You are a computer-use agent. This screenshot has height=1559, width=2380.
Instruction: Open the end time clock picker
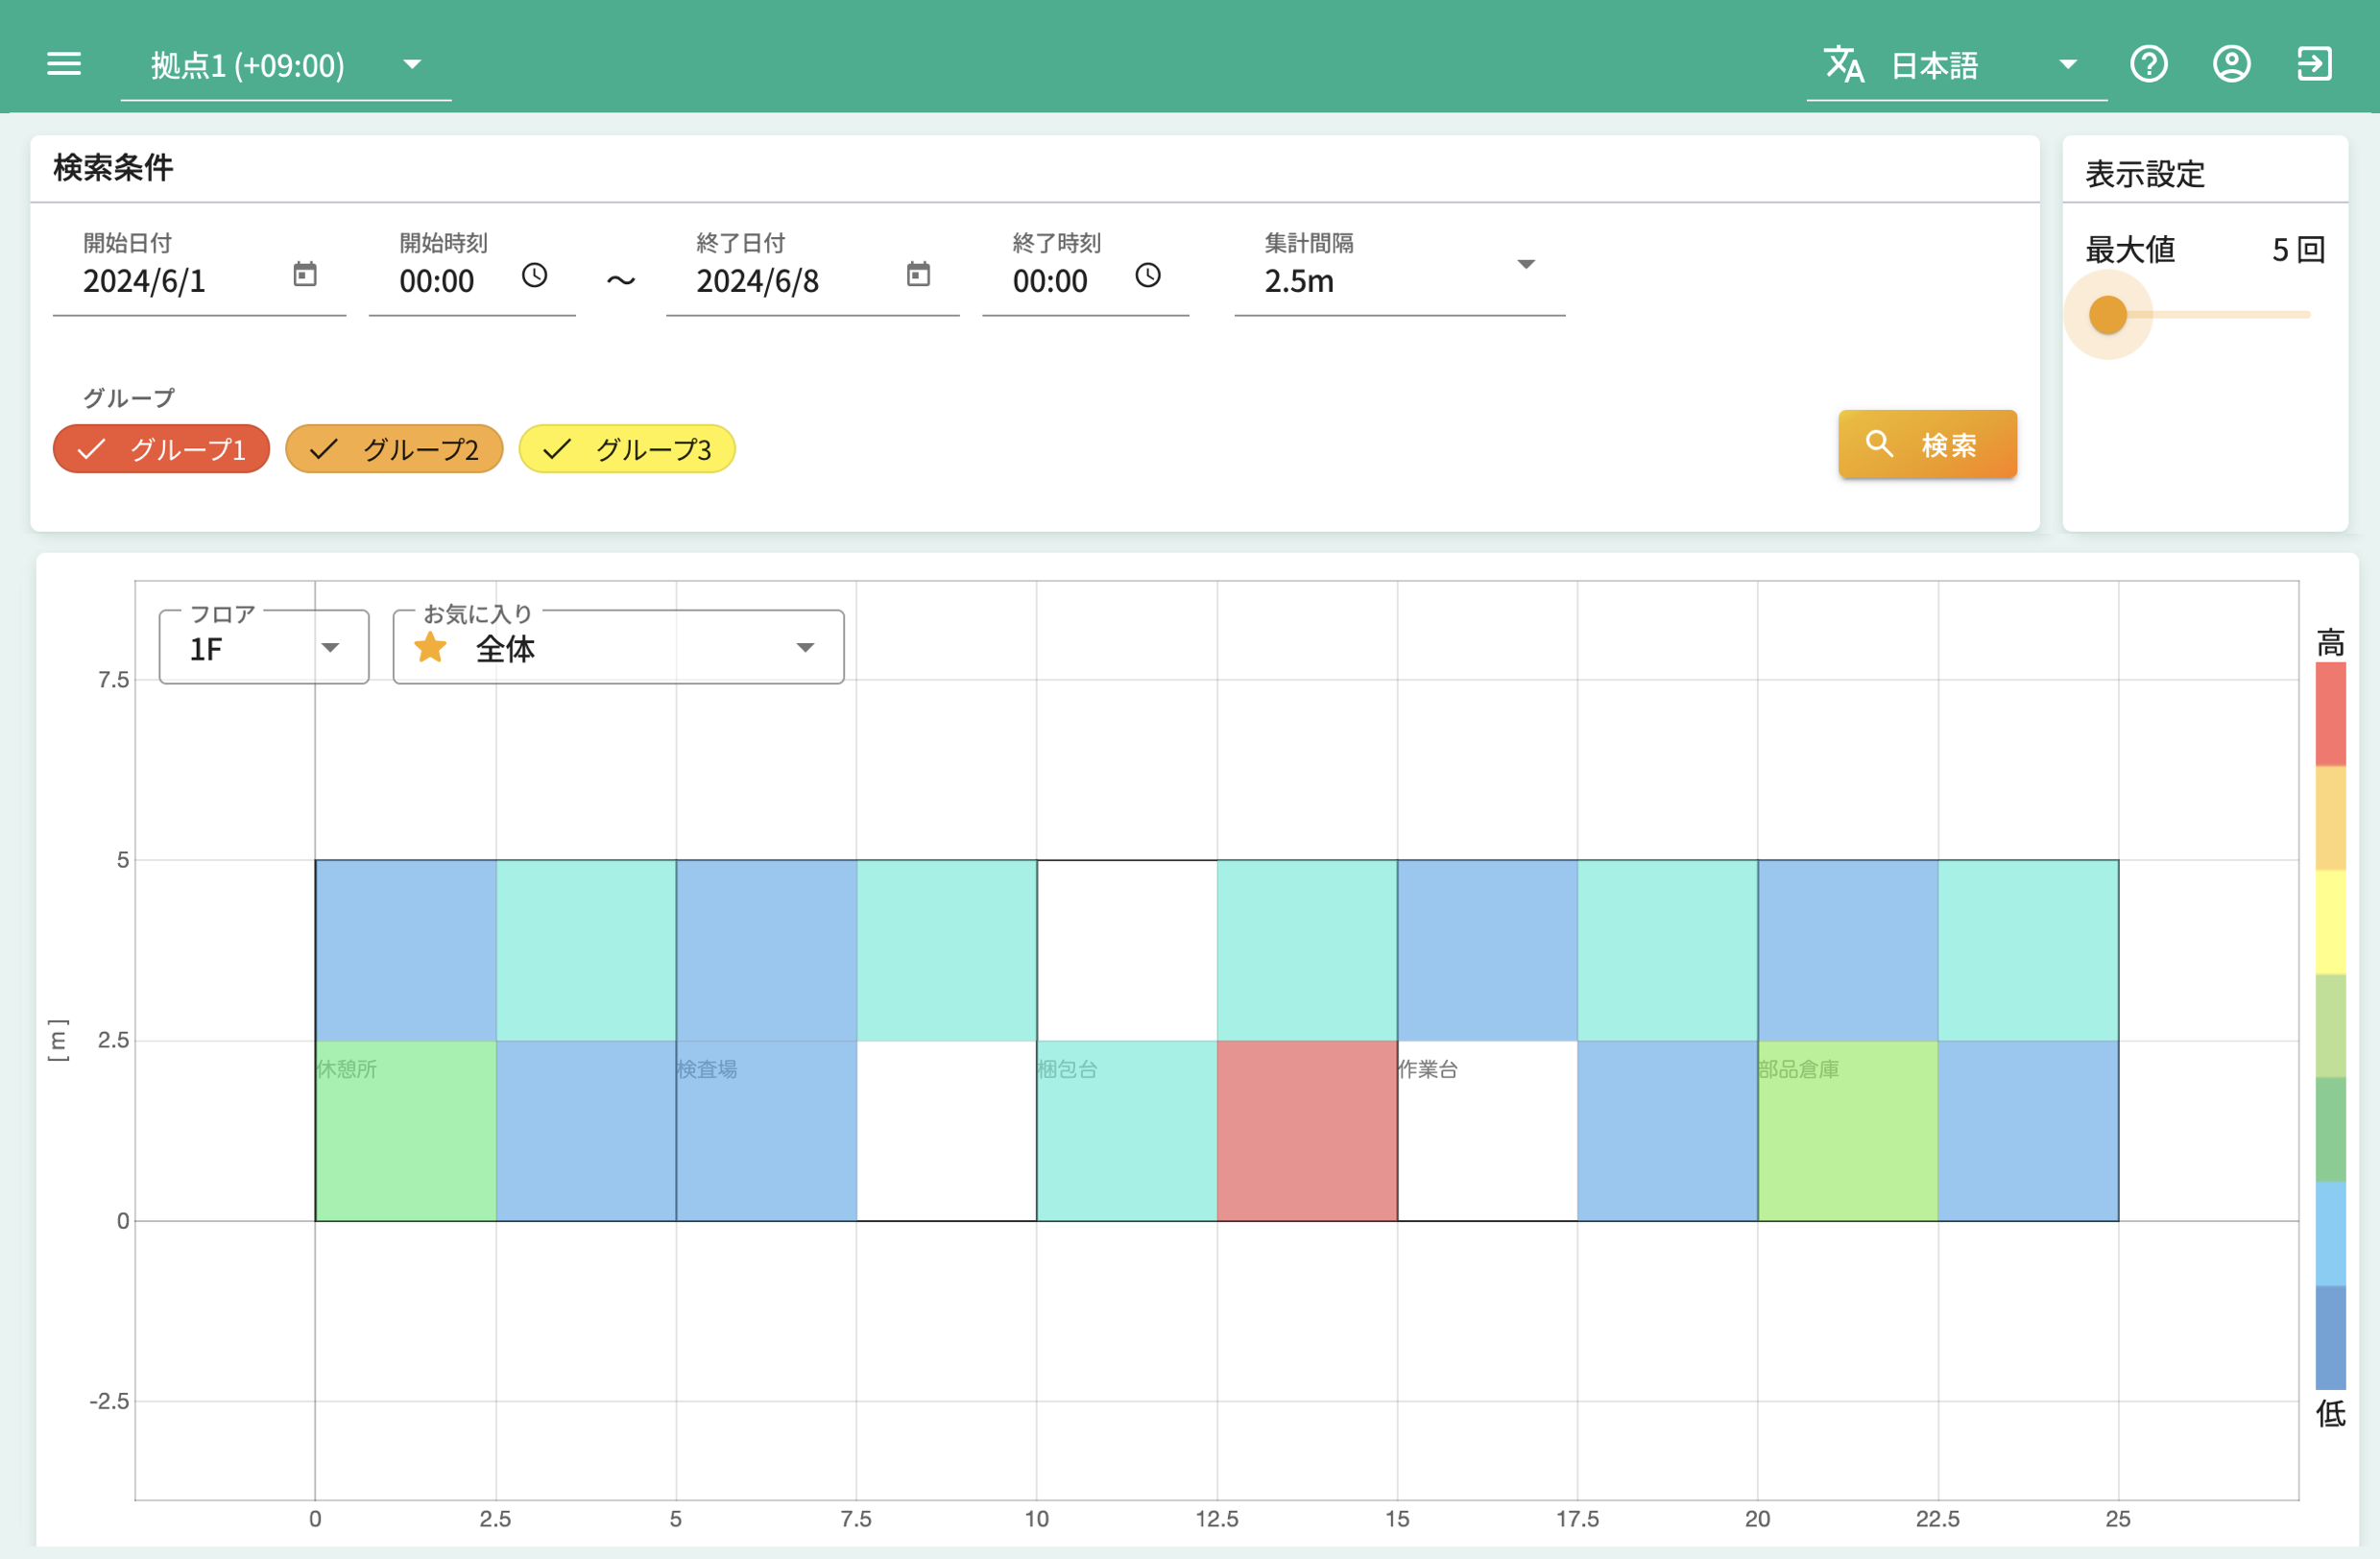tap(1148, 275)
